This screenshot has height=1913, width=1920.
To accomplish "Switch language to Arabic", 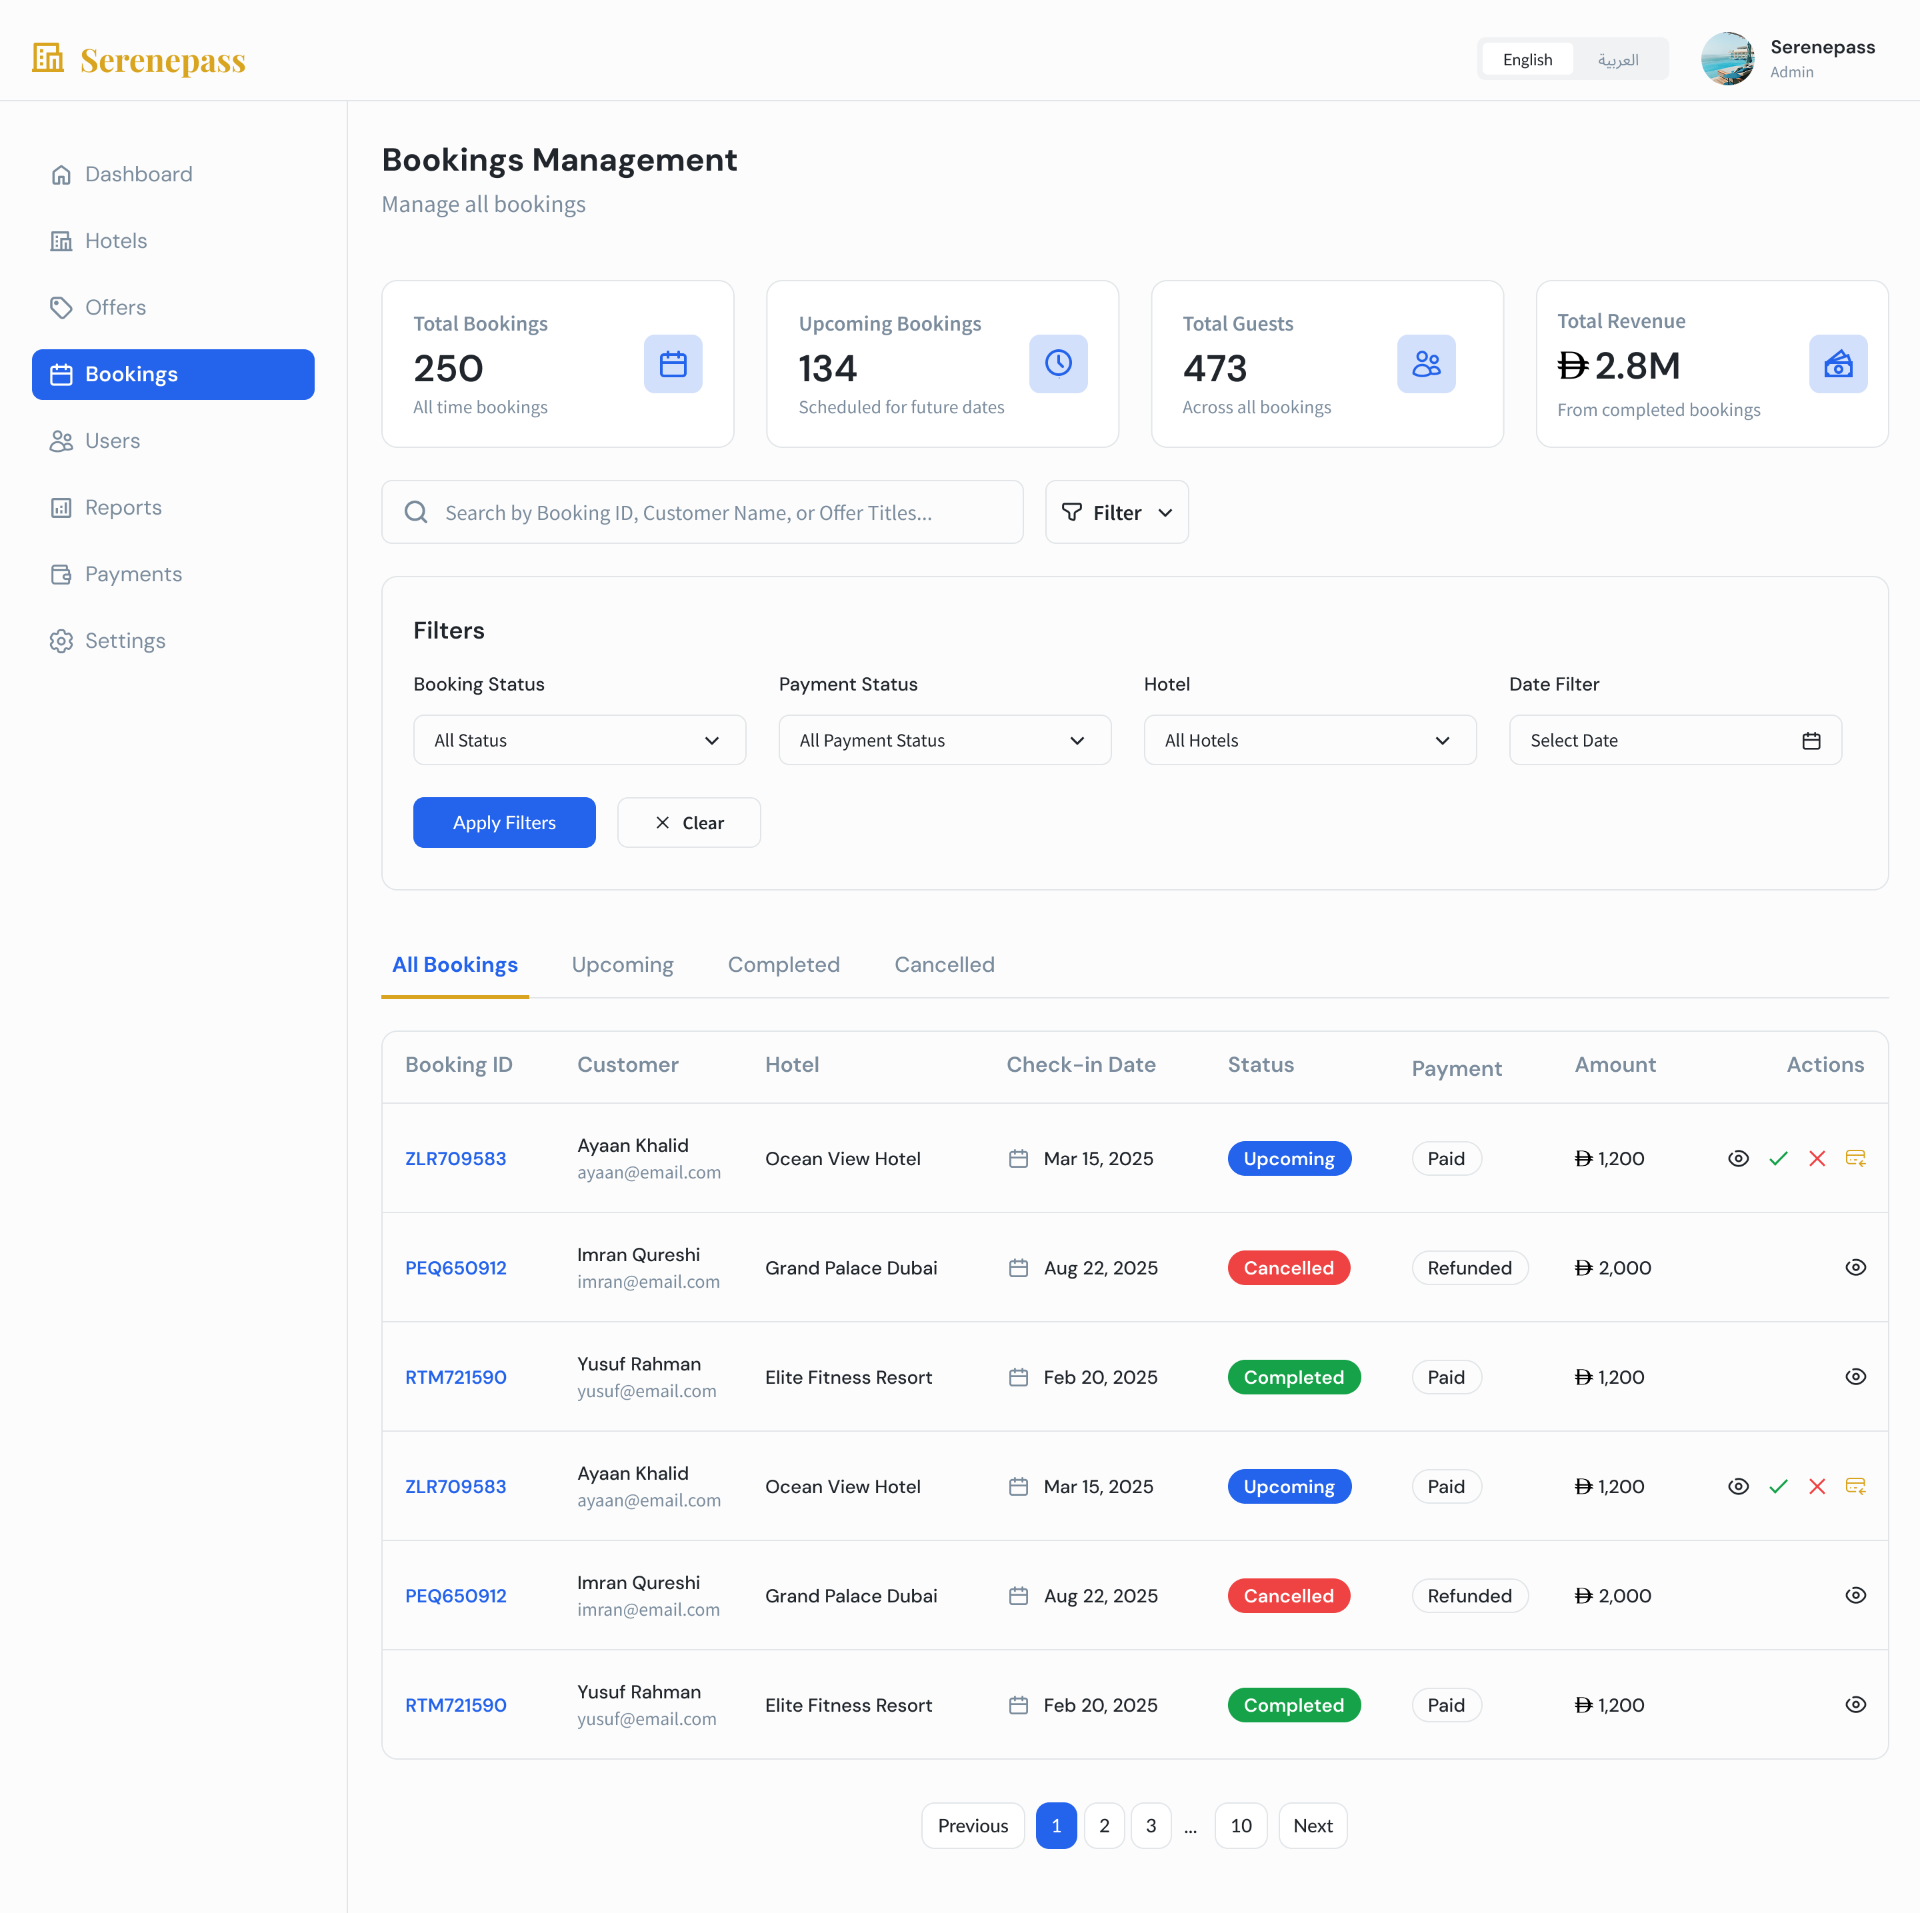I will tap(1618, 59).
